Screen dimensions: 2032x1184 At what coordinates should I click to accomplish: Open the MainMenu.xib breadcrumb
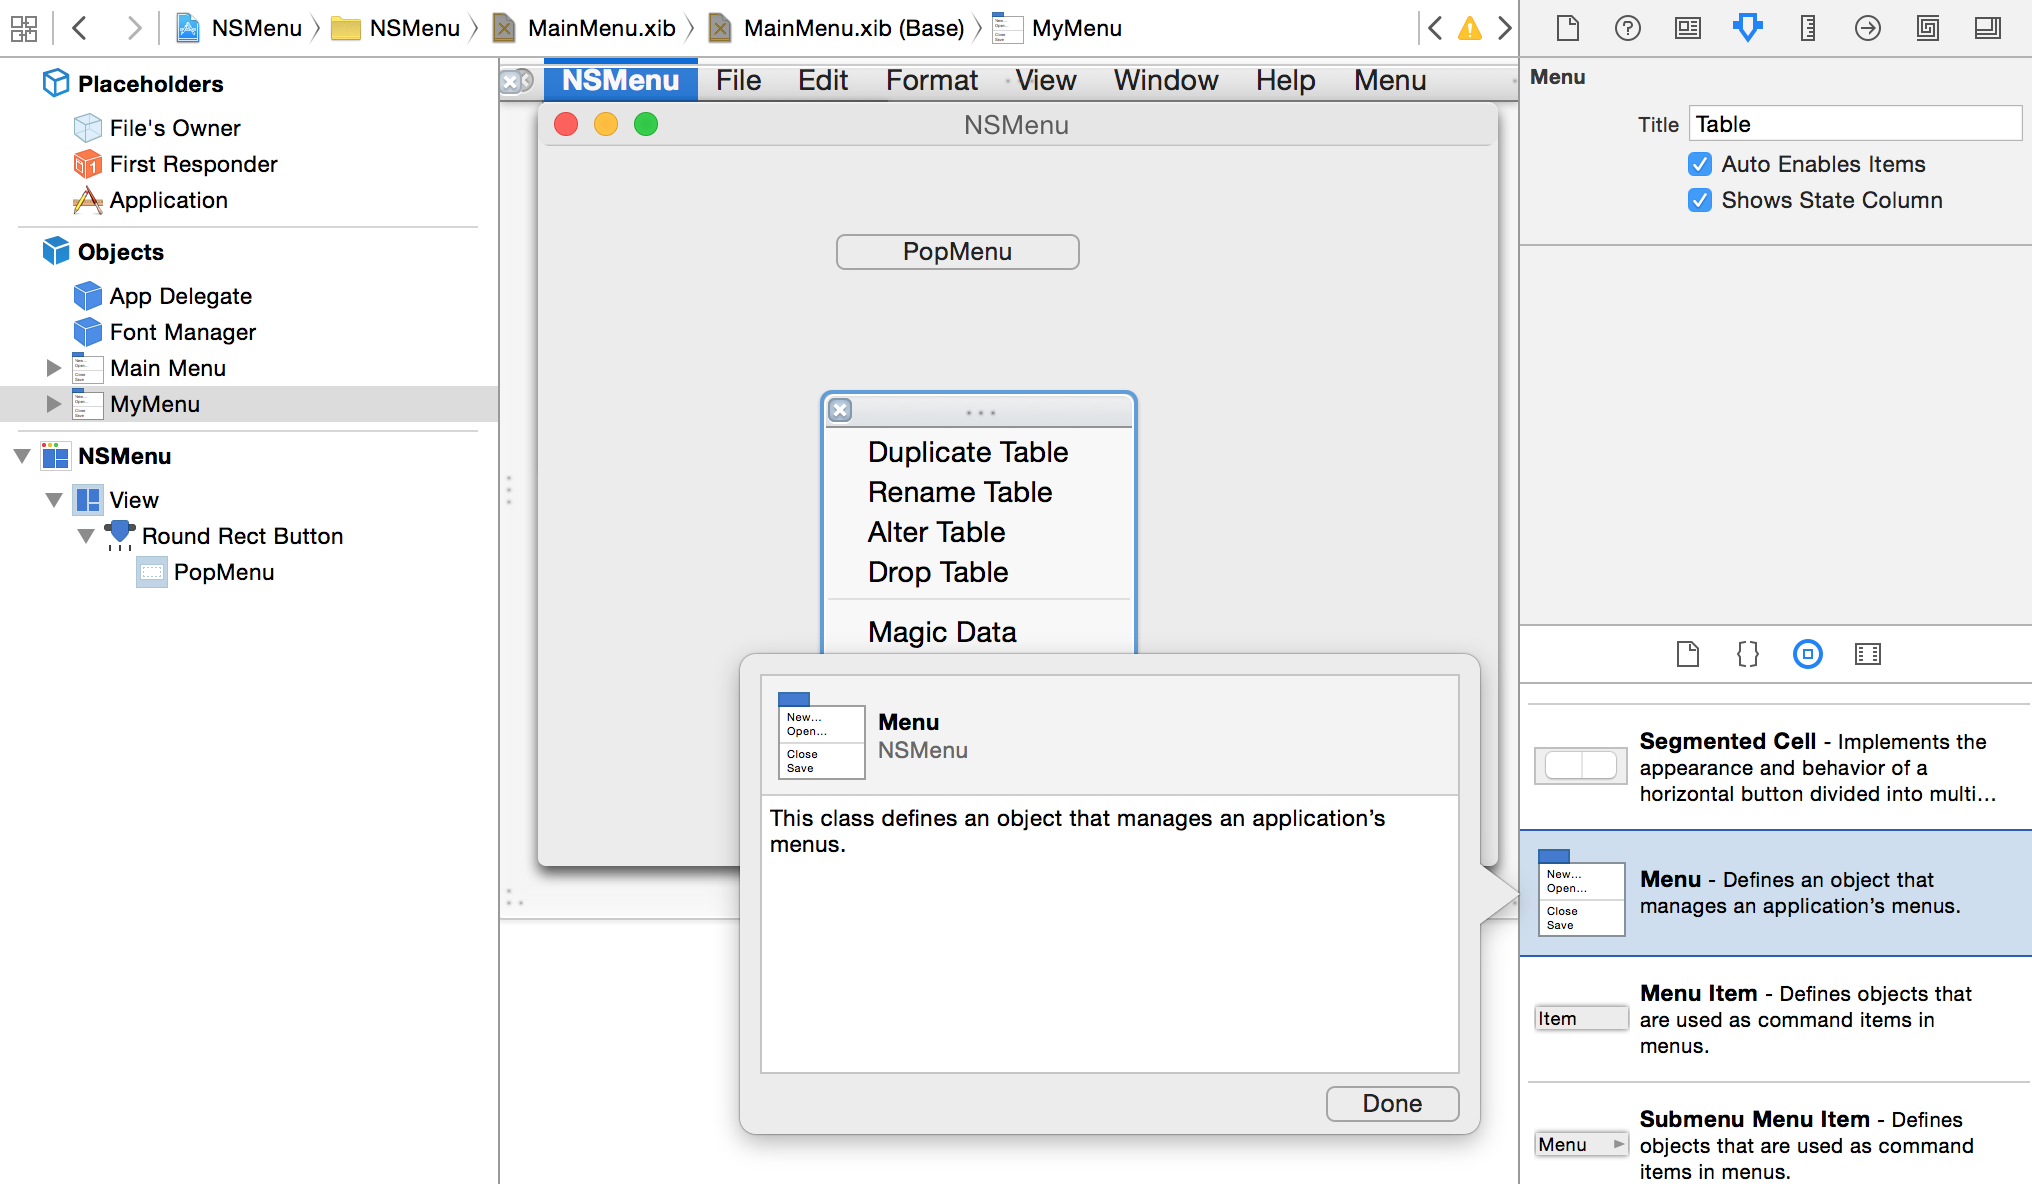click(585, 28)
